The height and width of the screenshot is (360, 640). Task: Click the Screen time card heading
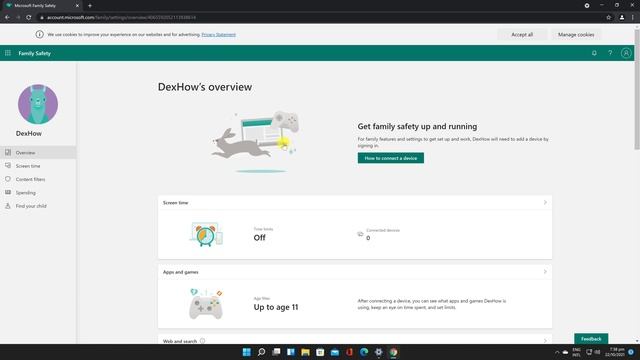click(x=176, y=202)
